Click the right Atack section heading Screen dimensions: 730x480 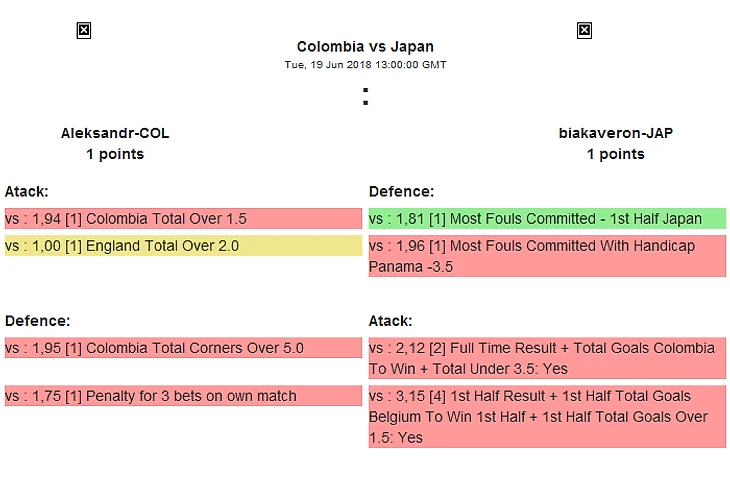coord(390,321)
